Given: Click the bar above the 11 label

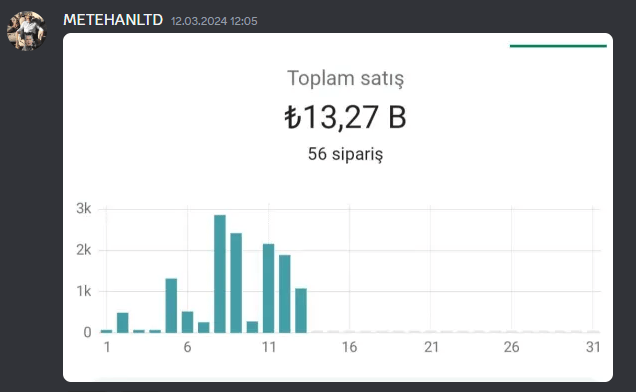Looking at the screenshot, I should [269, 288].
